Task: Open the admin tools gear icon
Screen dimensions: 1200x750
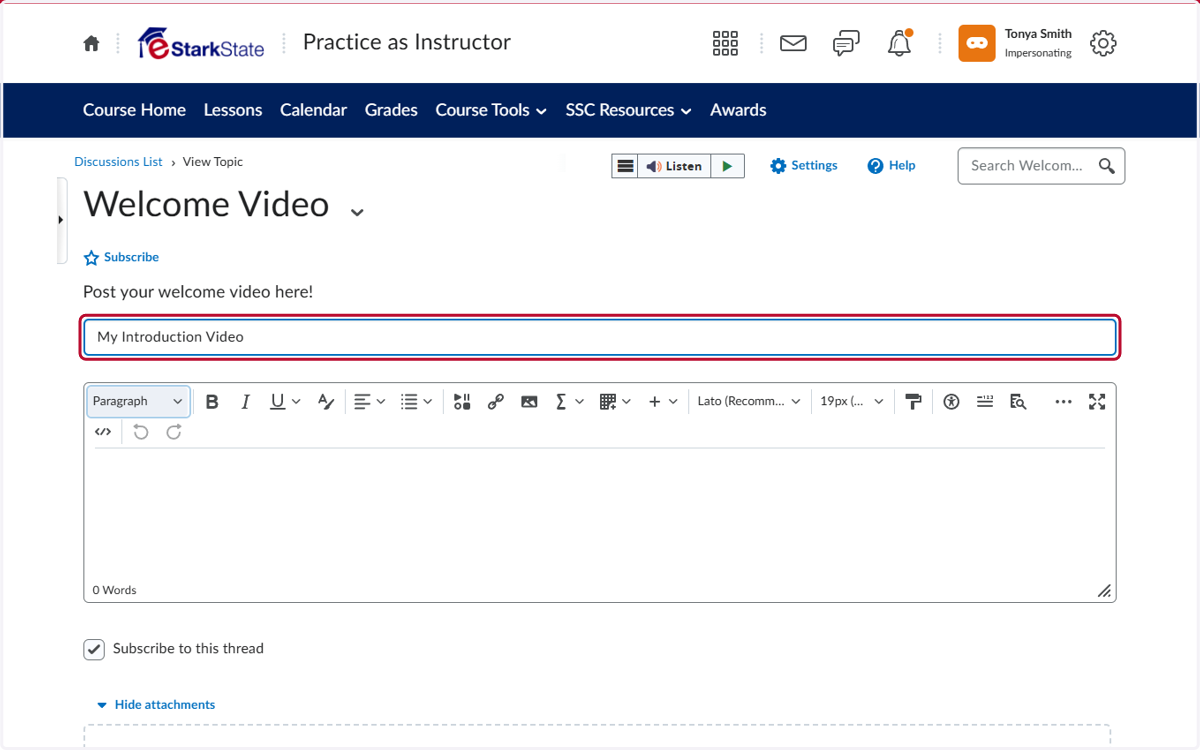Action: (1103, 43)
